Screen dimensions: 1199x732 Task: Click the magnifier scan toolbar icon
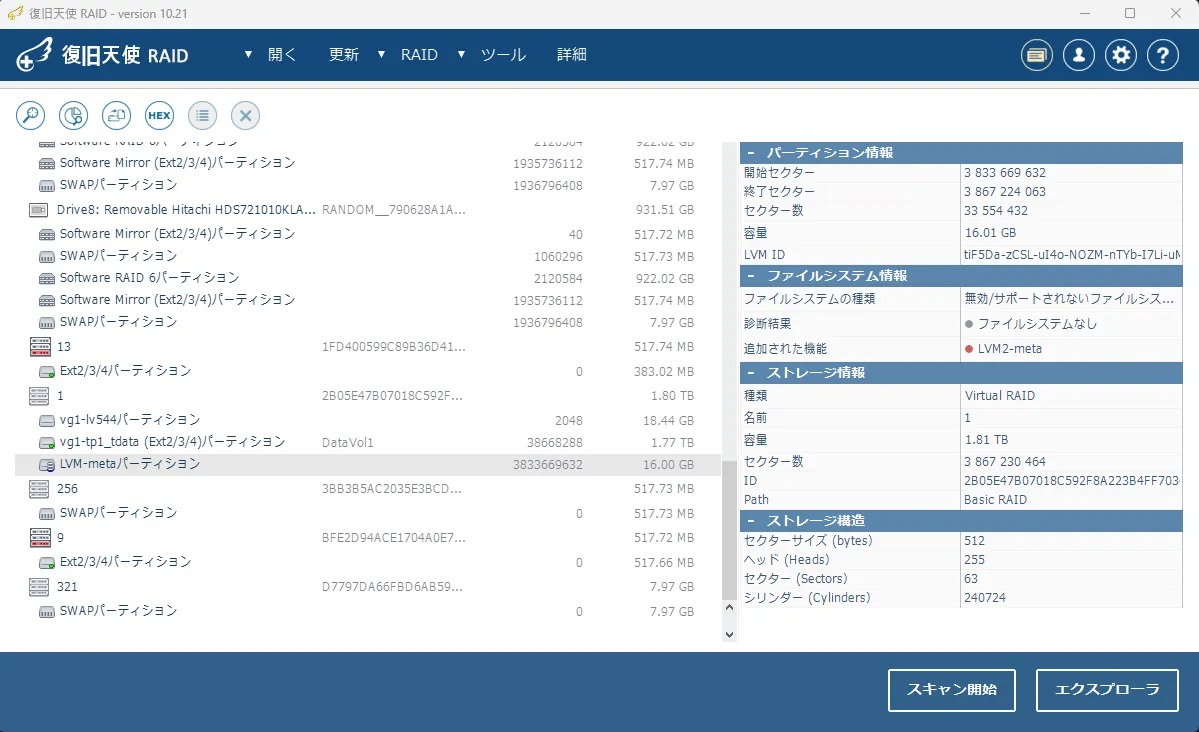pyautogui.click(x=31, y=115)
